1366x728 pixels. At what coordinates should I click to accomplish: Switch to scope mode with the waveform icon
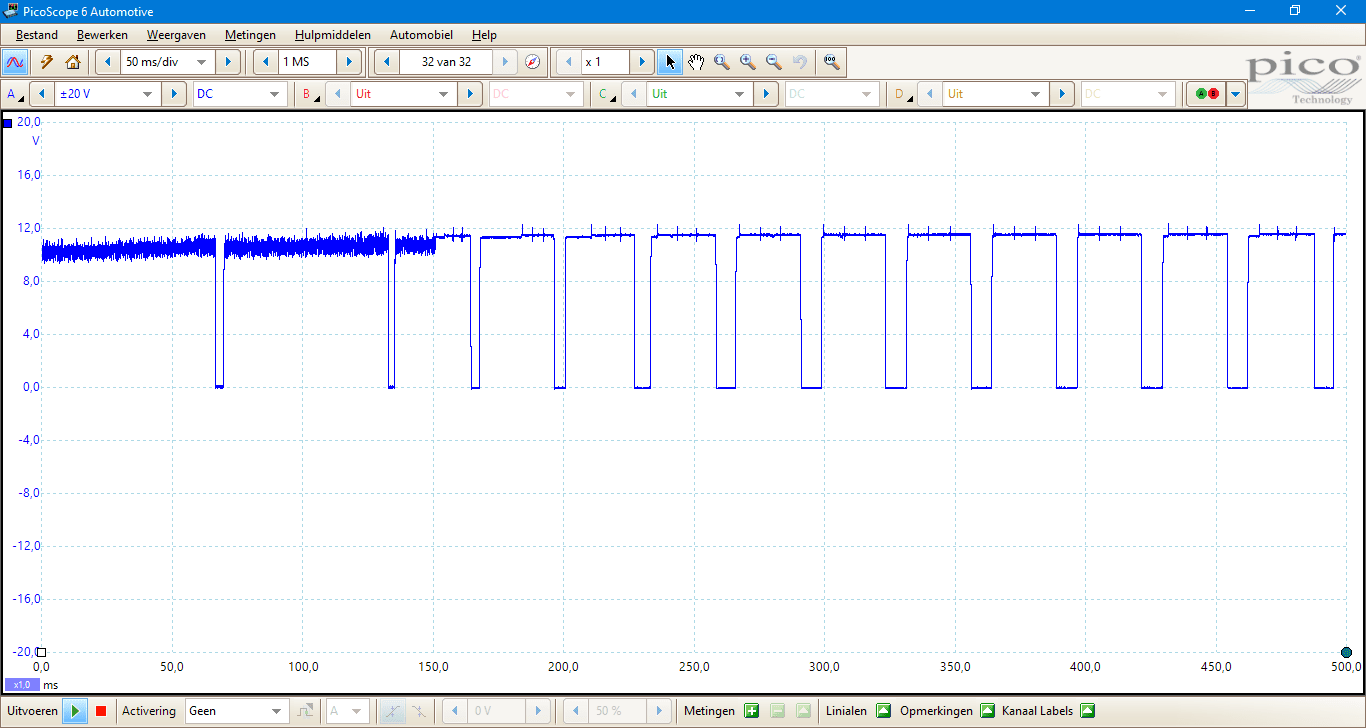15,62
